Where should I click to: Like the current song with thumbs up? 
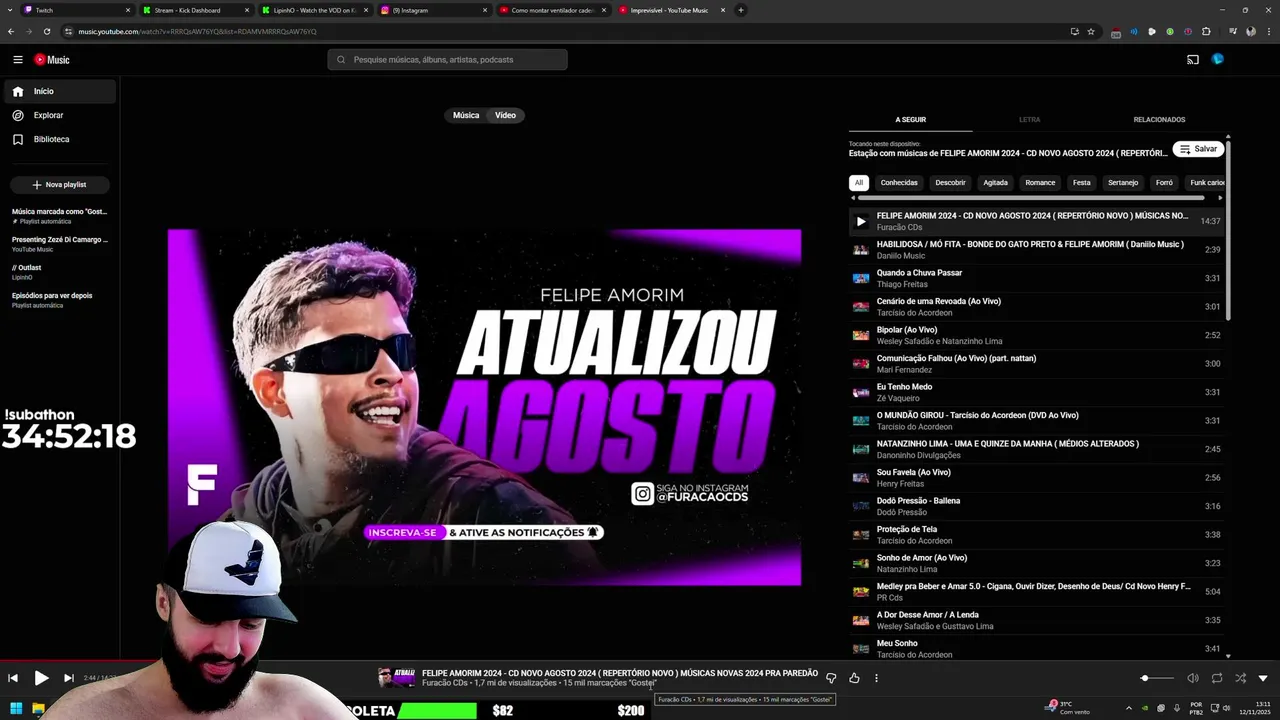click(854, 678)
